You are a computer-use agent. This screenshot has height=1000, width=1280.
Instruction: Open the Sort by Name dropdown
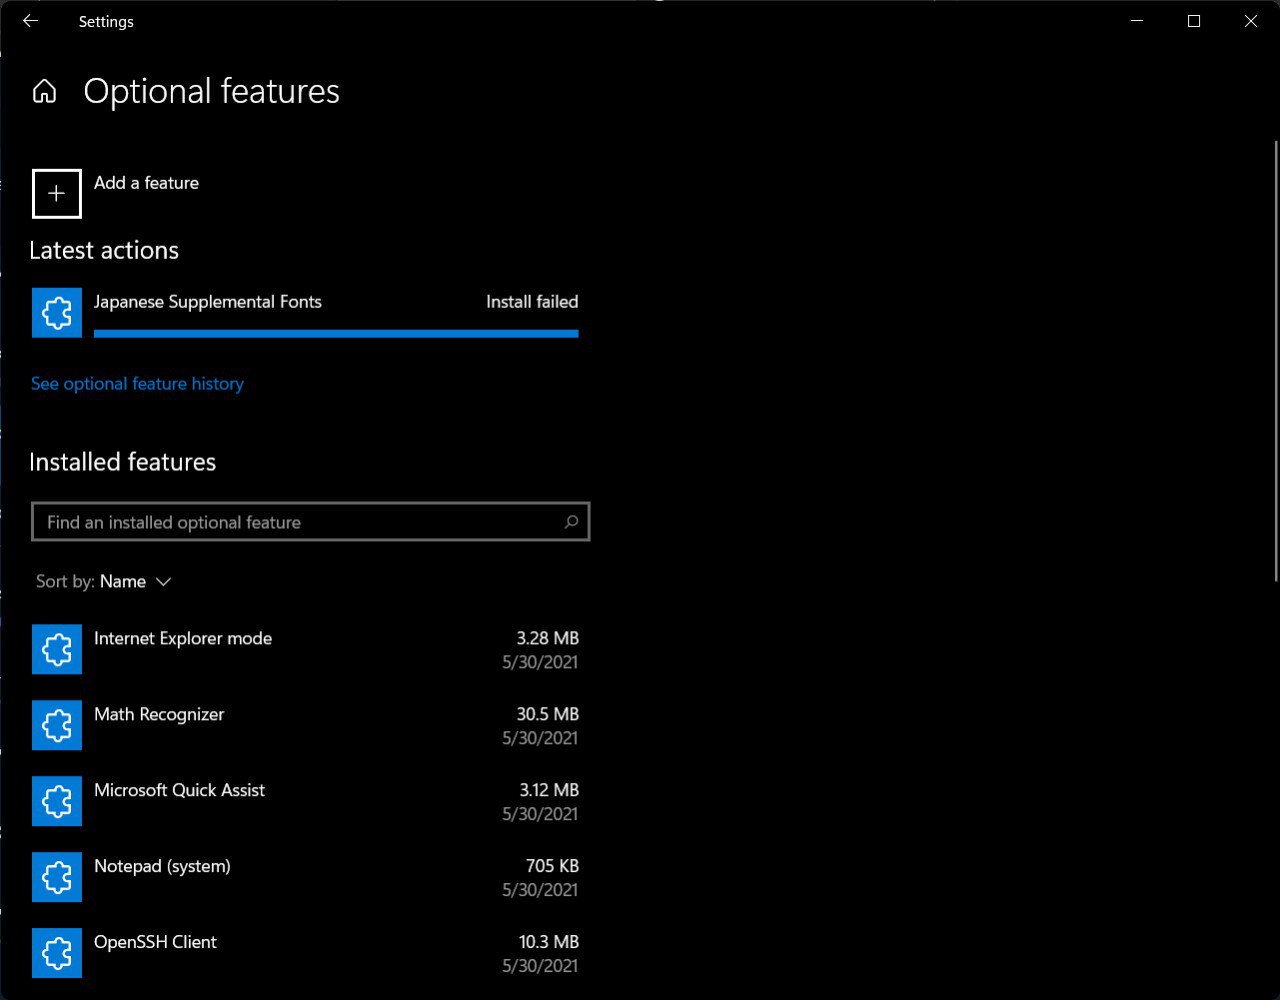click(x=104, y=582)
